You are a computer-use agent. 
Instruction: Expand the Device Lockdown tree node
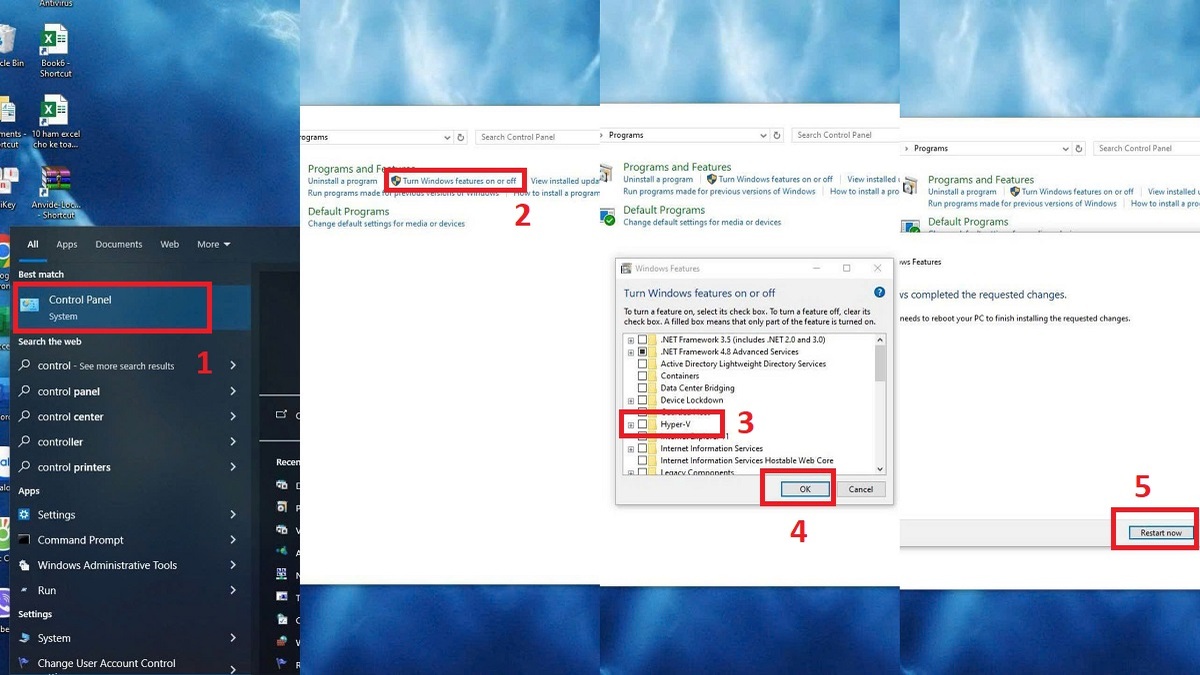click(x=631, y=400)
